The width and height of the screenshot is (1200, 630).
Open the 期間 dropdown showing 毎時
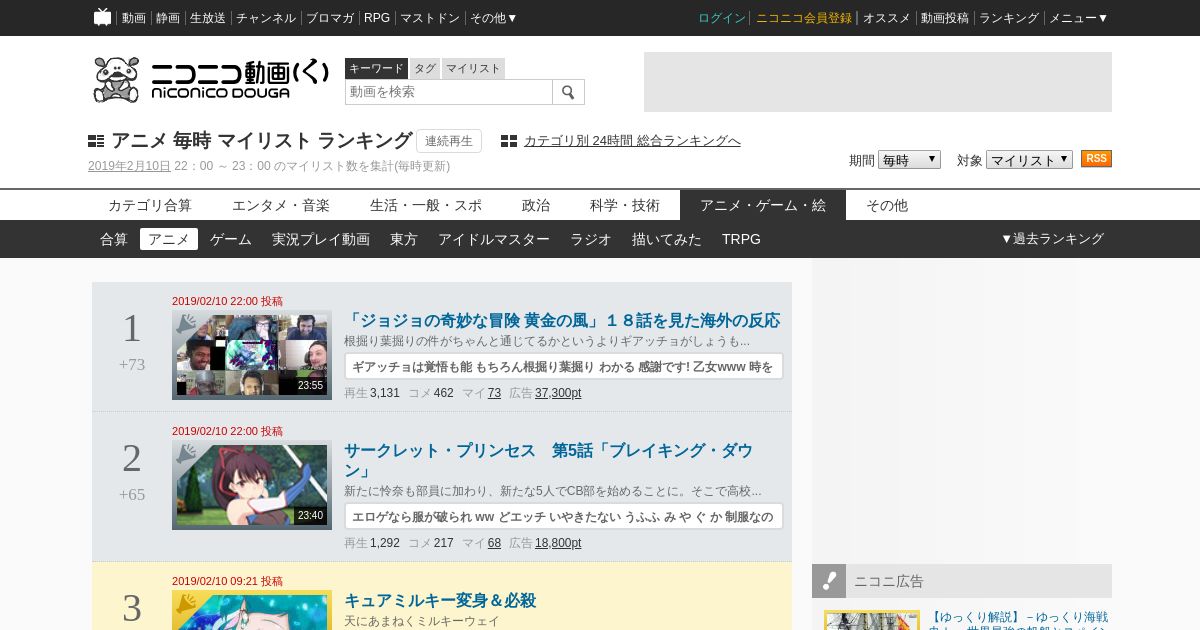point(909,160)
